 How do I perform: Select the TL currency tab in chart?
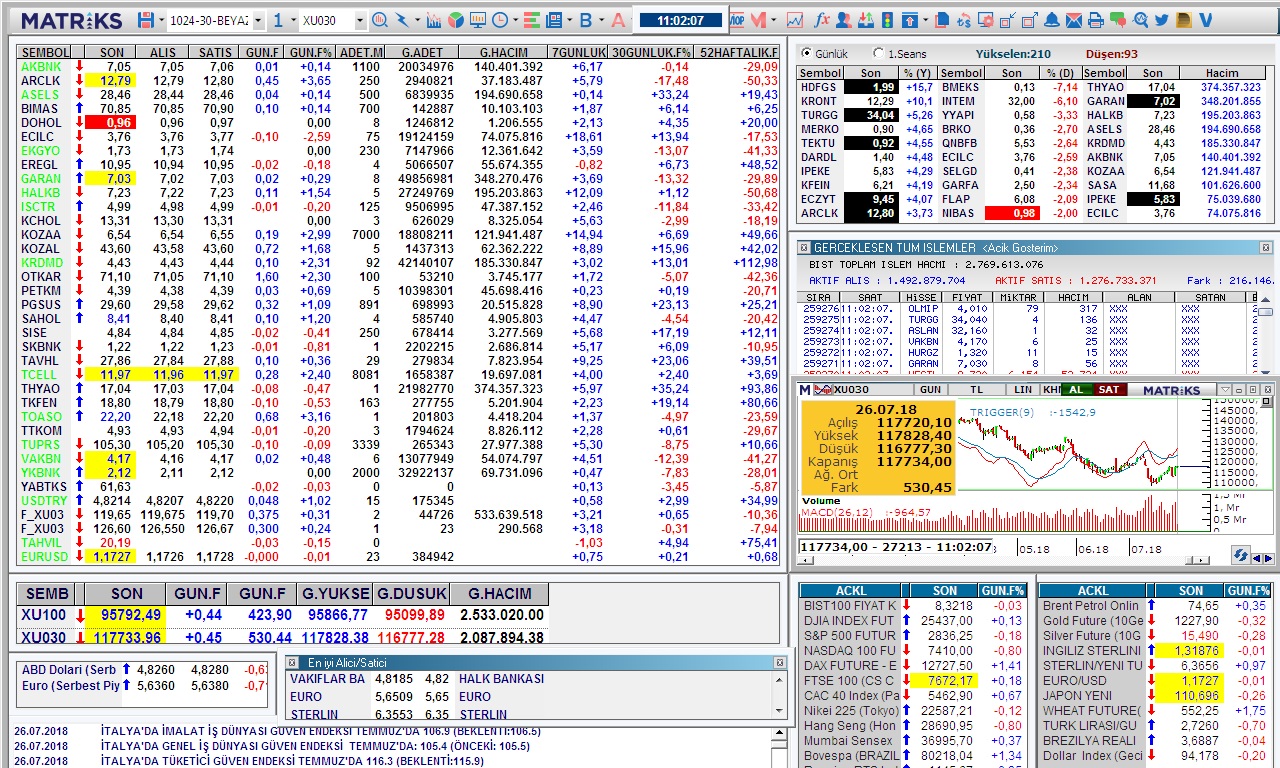coord(977,389)
